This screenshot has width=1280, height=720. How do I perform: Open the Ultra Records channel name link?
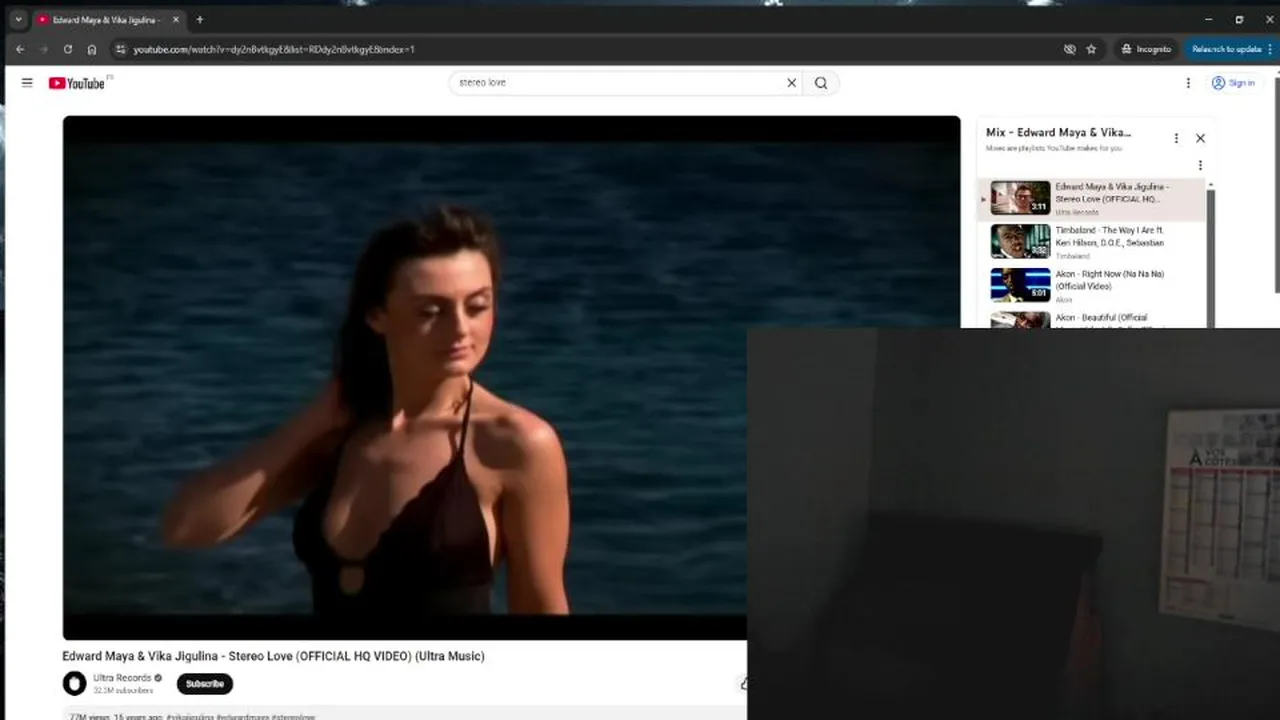point(122,678)
